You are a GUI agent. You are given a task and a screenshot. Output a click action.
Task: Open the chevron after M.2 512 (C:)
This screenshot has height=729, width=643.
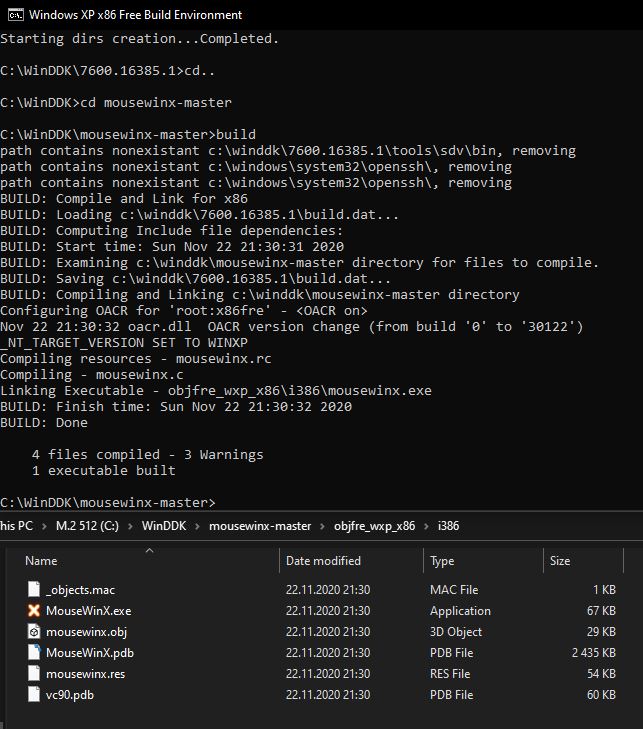[x=130, y=526]
